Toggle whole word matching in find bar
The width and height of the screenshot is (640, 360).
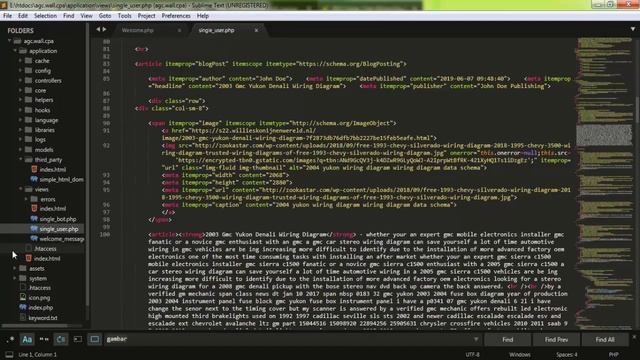pyautogui.click(x=44, y=339)
